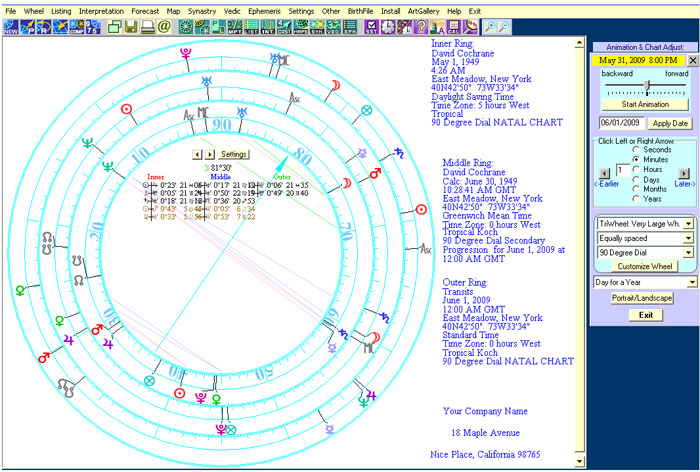
Task: Click the printer icon in toolbar
Action: [x=147, y=27]
